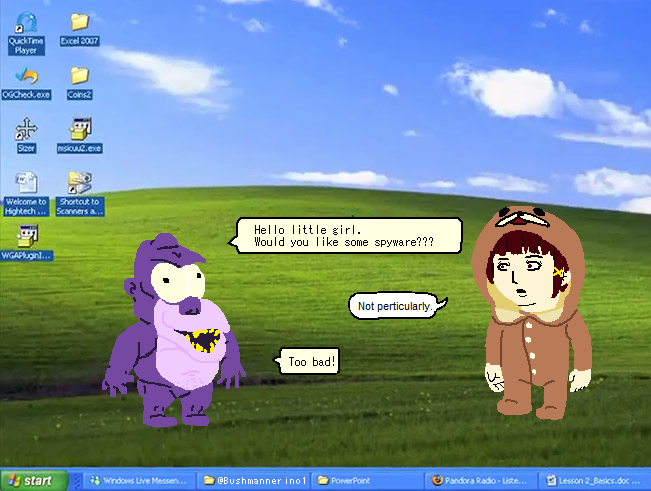651x491 pixels.
Task: Switch to Windows Live Messenger taskbar button
Action: (139, 481)
